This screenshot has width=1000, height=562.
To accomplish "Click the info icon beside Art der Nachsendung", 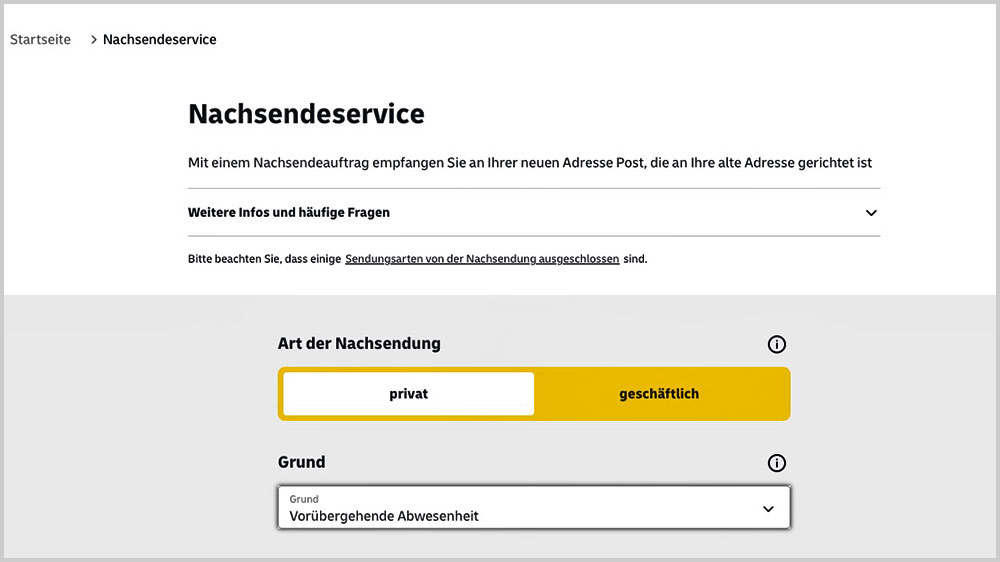I will pos(776,344).
